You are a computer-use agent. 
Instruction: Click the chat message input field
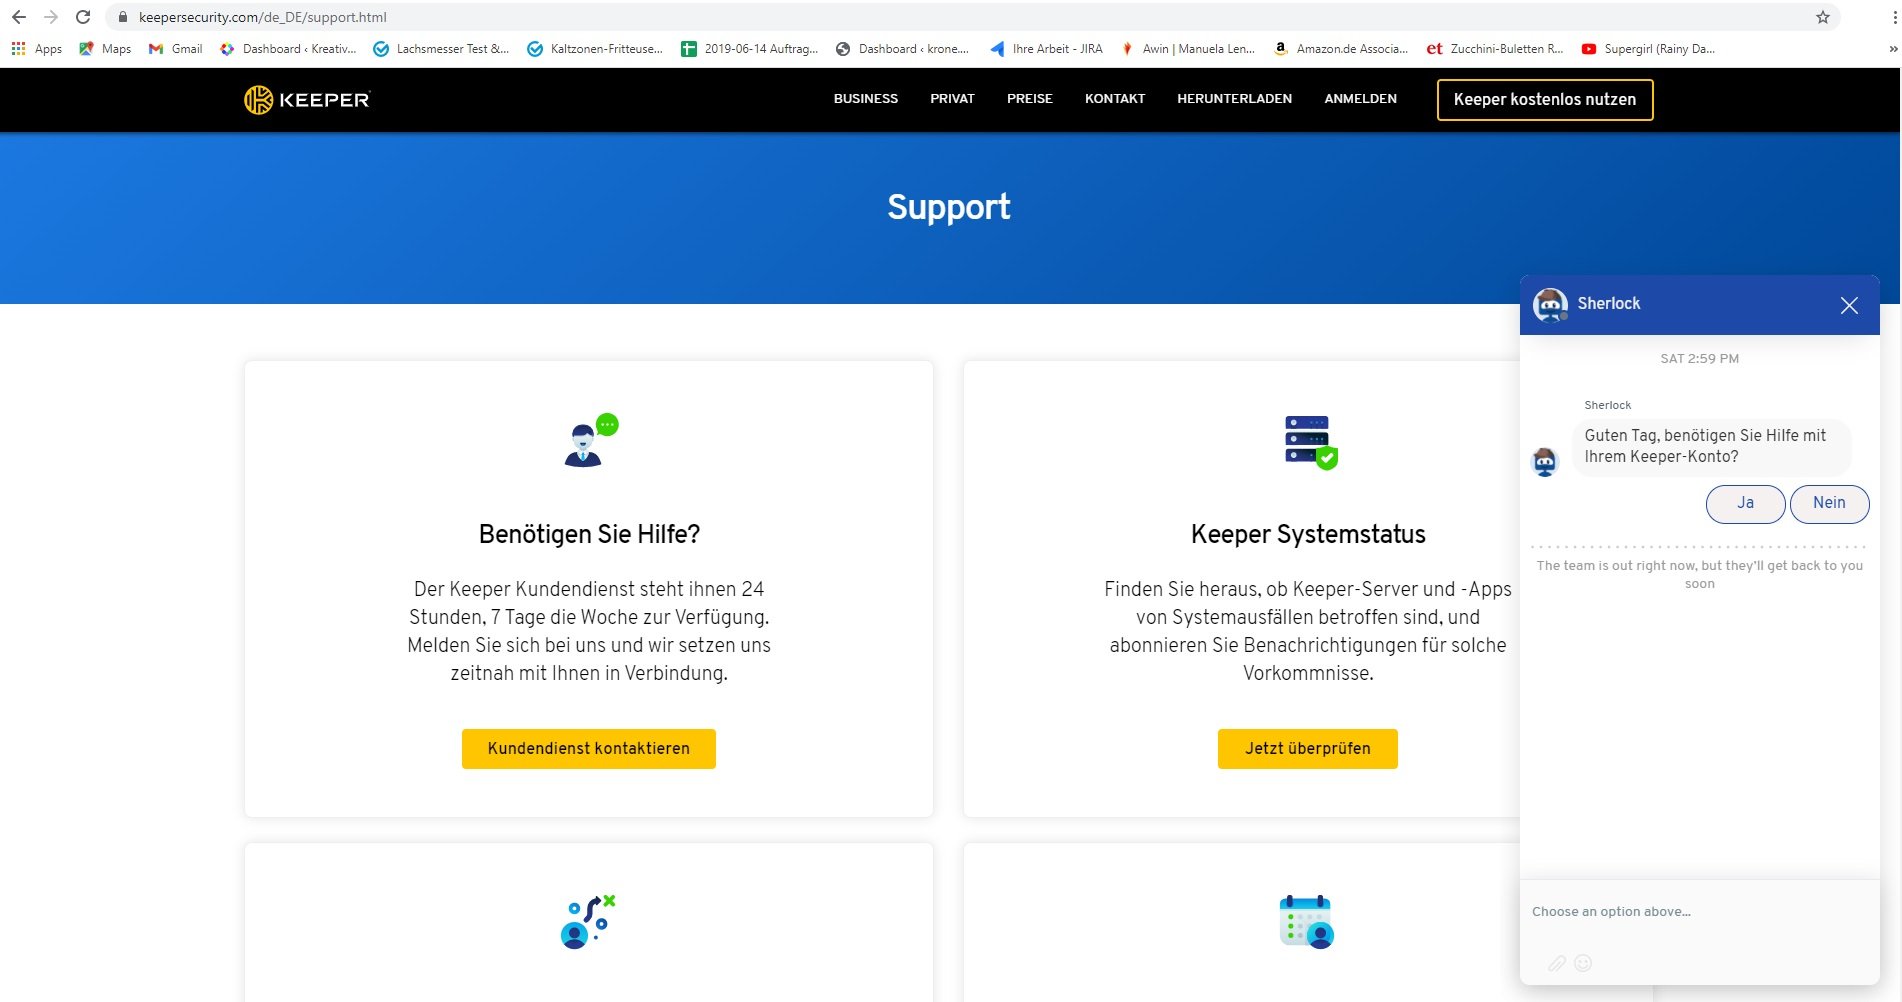point(1700,912)
